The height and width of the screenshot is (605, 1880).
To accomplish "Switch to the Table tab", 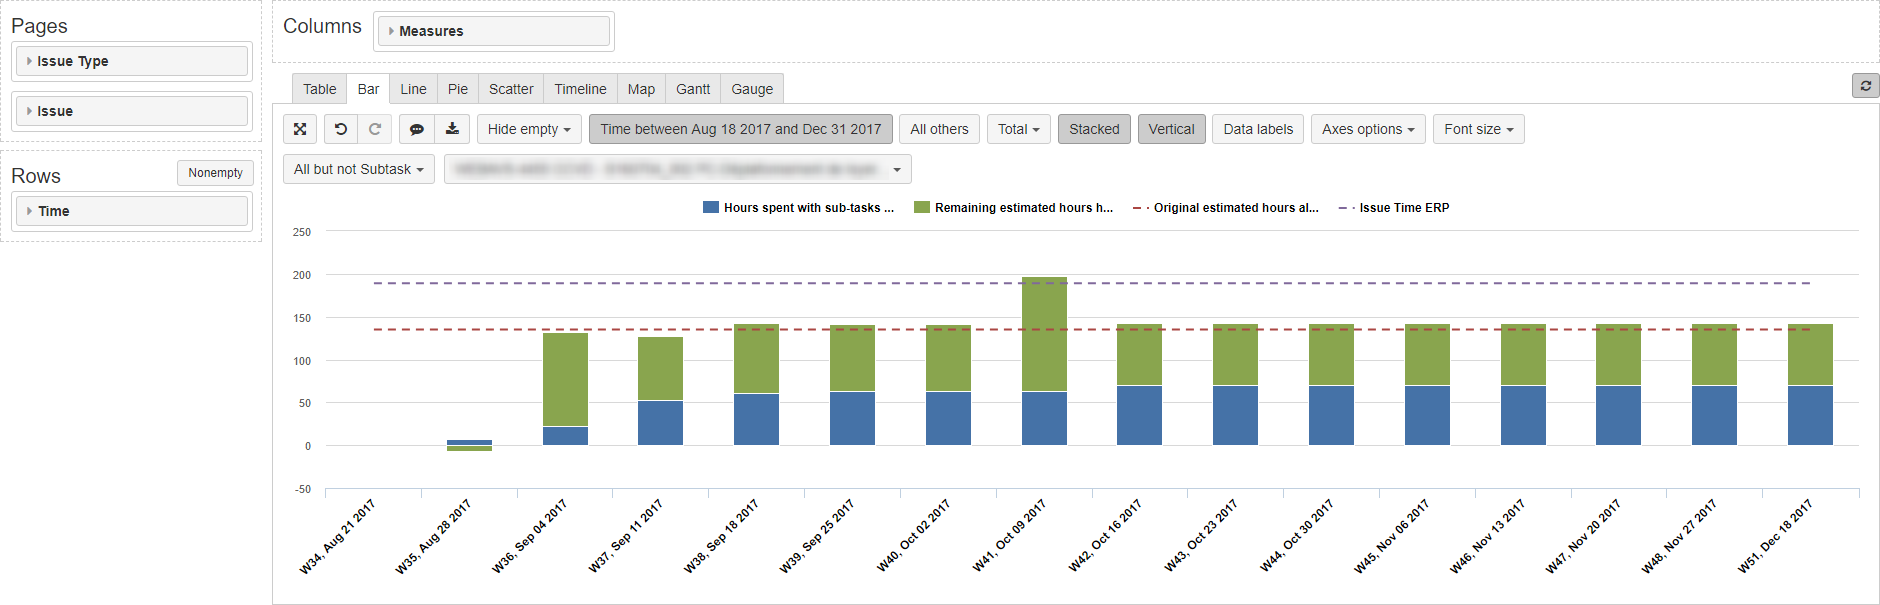I will [x=320, y=89].
